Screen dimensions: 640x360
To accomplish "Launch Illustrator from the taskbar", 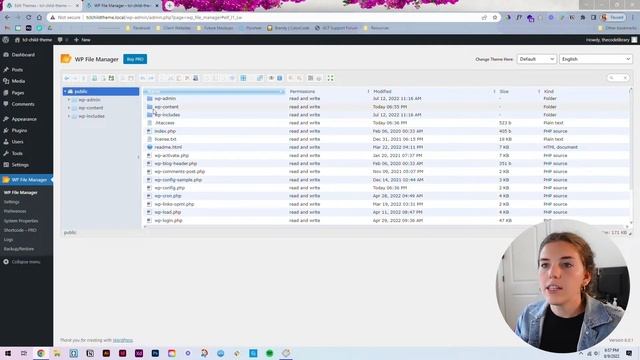I will pos(106,353).
